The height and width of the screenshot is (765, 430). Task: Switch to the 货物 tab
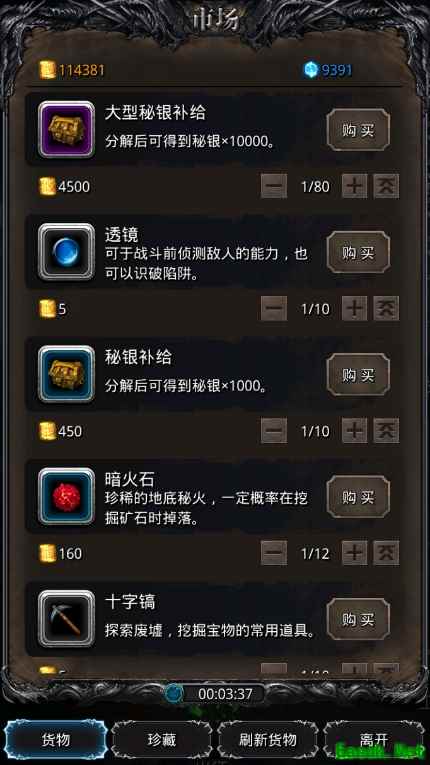click(56, 740)
